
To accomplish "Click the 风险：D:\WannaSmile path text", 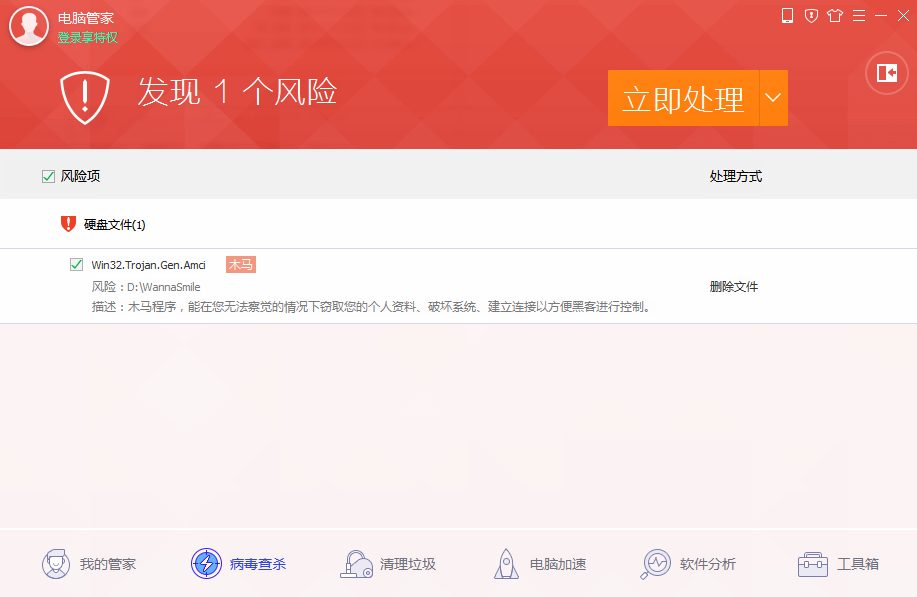I will click(x=146, y=287).
